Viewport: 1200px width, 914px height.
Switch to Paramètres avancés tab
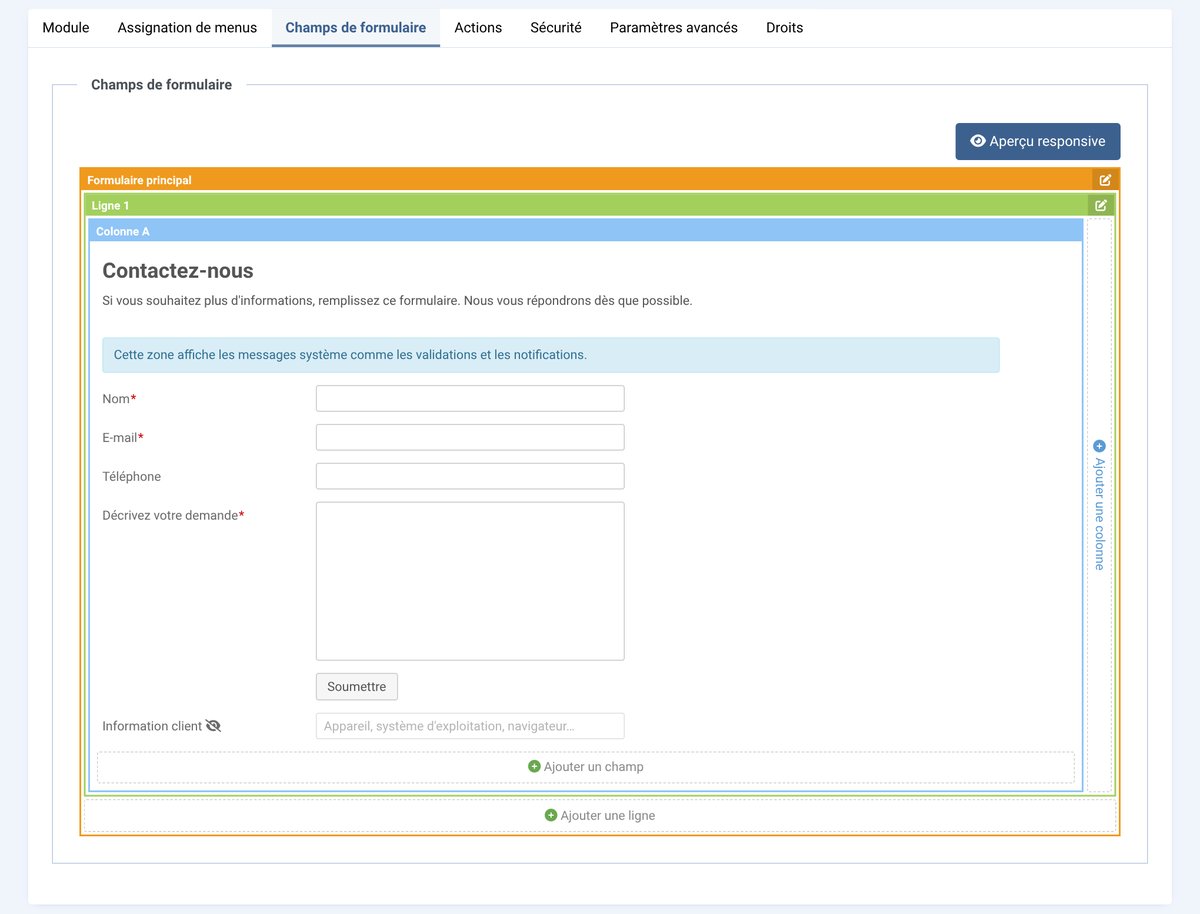tap(674, 28)
